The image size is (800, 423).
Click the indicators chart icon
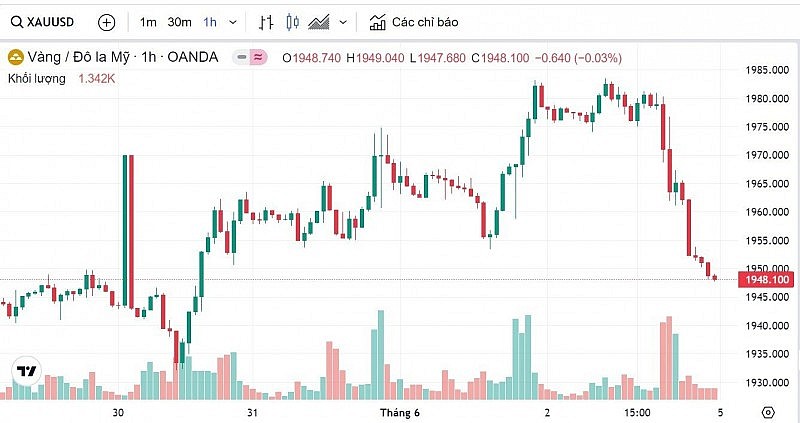377,22
